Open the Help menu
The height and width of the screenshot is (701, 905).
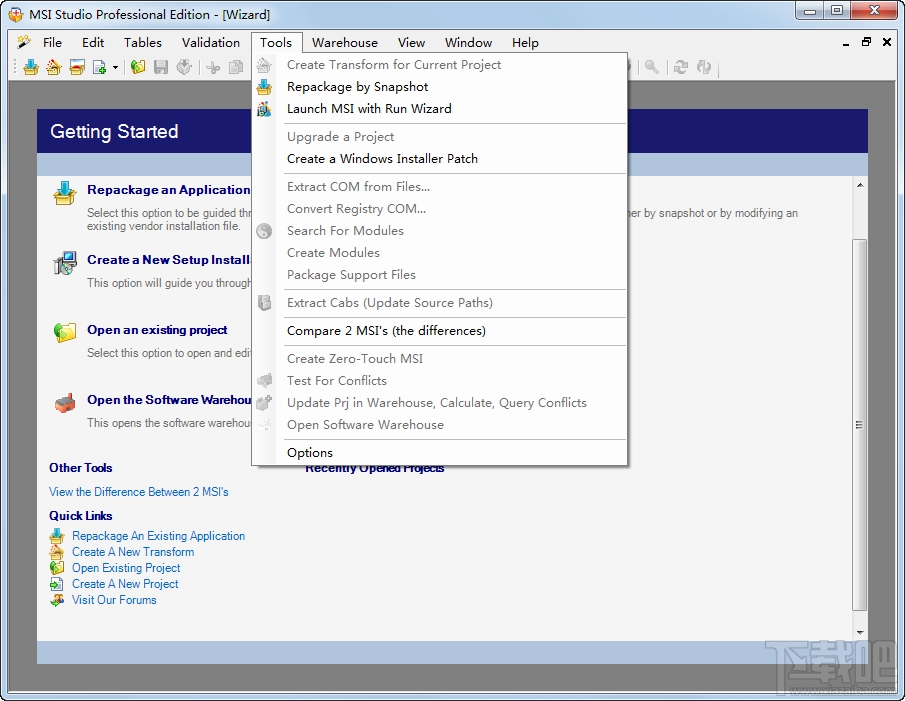point(525,42)
